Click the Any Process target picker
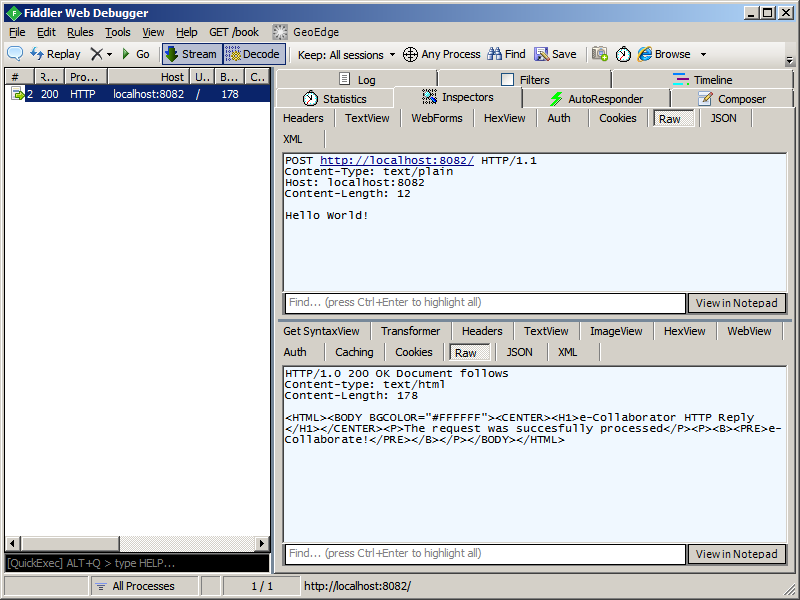Screen dimensions: 800x600 [x=441, y=54]
